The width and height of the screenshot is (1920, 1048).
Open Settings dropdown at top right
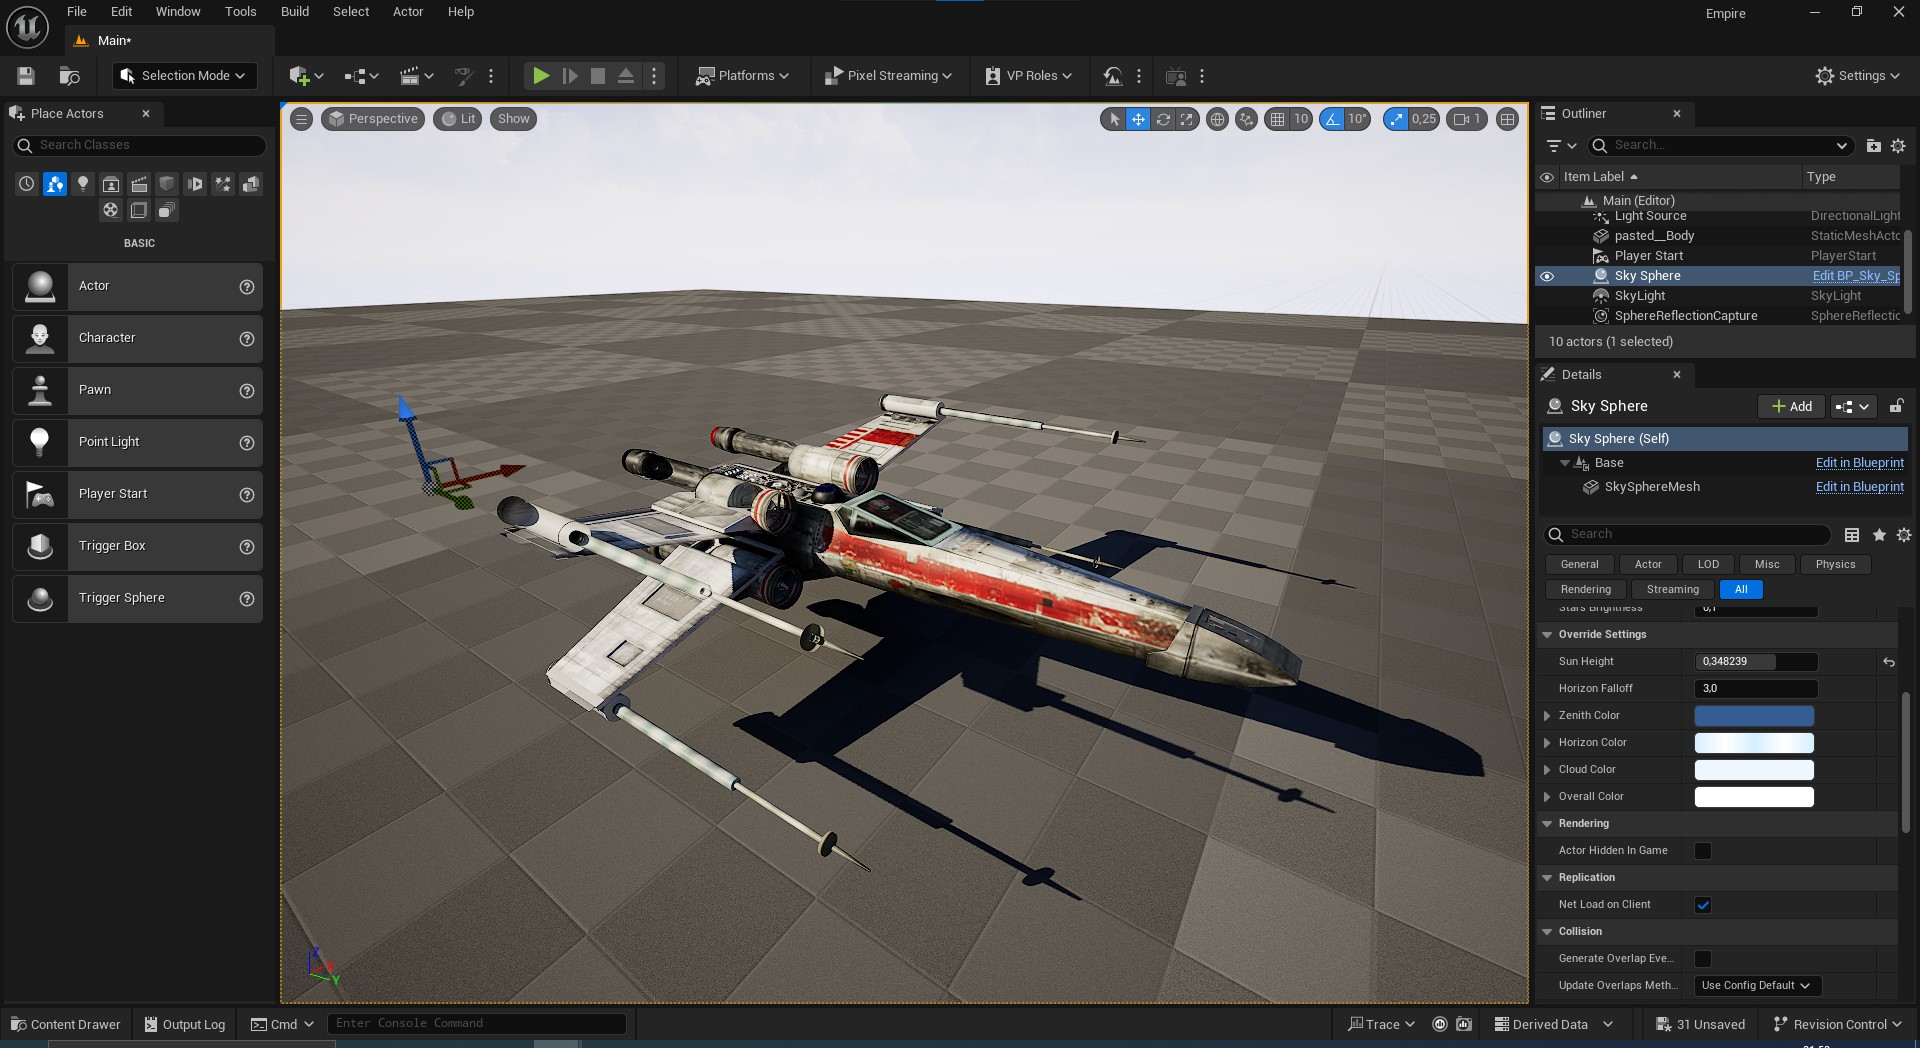coord(1857,76)
